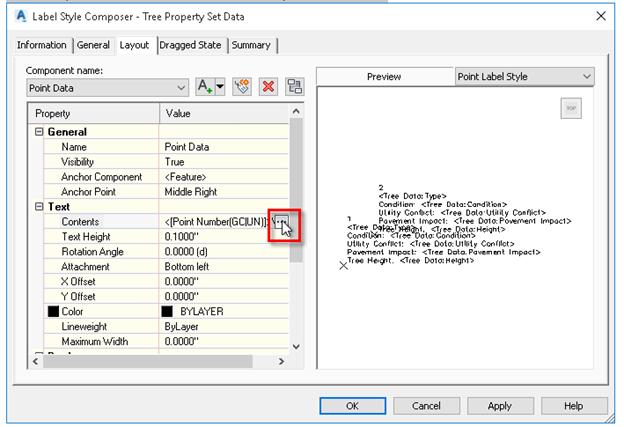Click the TOP view icon in preview
This screenshot has height=427, width=624.
click(571, 108)
